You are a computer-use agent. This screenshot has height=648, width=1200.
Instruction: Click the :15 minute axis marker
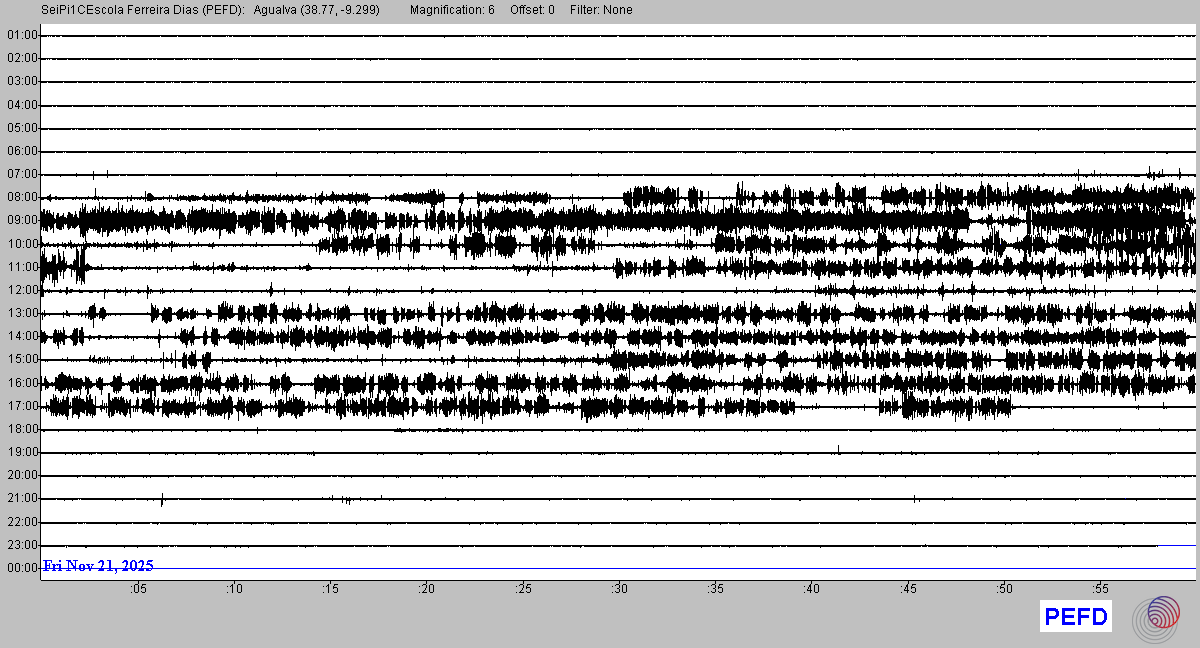[x=331, y=589]
